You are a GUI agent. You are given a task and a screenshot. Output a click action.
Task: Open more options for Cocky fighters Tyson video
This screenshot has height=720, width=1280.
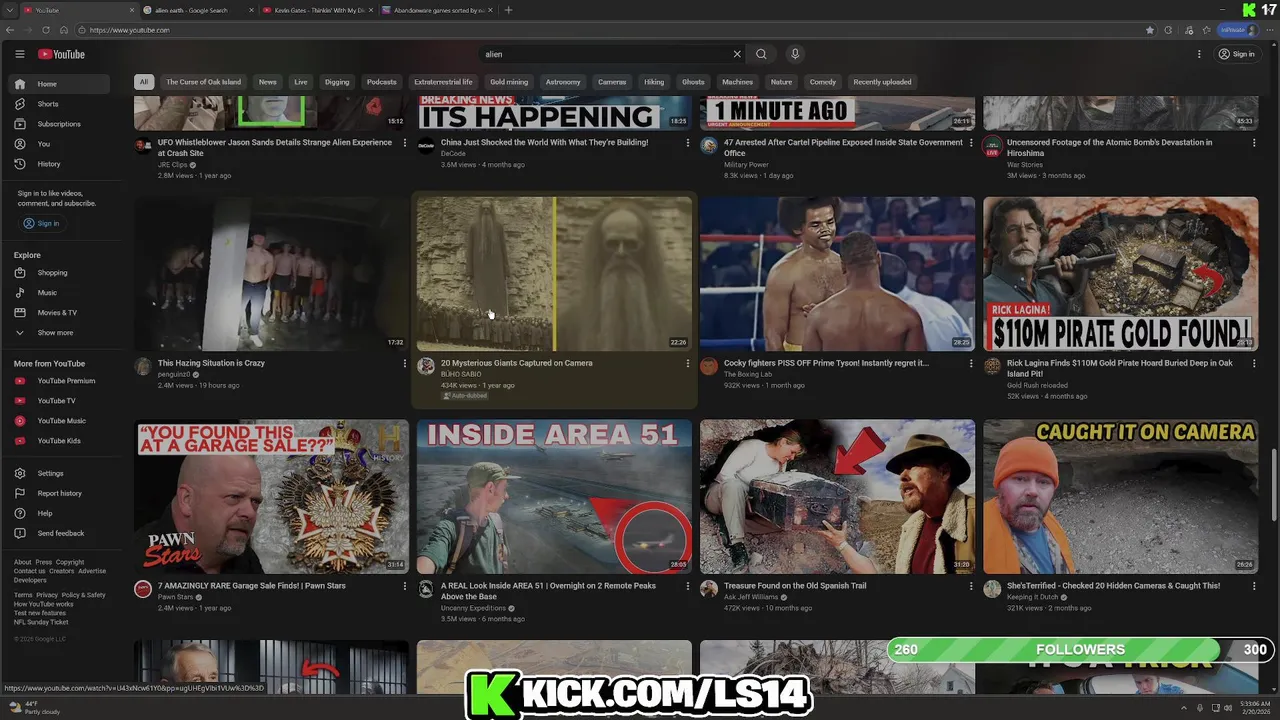970,364
